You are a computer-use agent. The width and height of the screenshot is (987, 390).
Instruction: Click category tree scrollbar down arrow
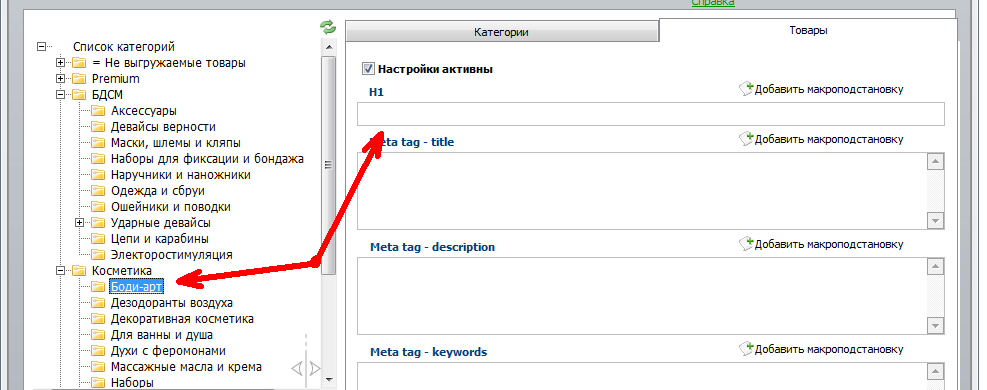(x=329, y=379)
